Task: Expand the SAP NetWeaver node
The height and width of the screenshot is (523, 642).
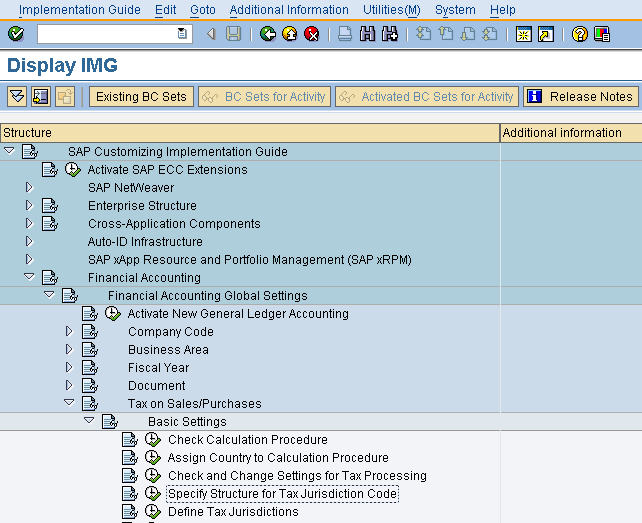Action: [29, 187]
